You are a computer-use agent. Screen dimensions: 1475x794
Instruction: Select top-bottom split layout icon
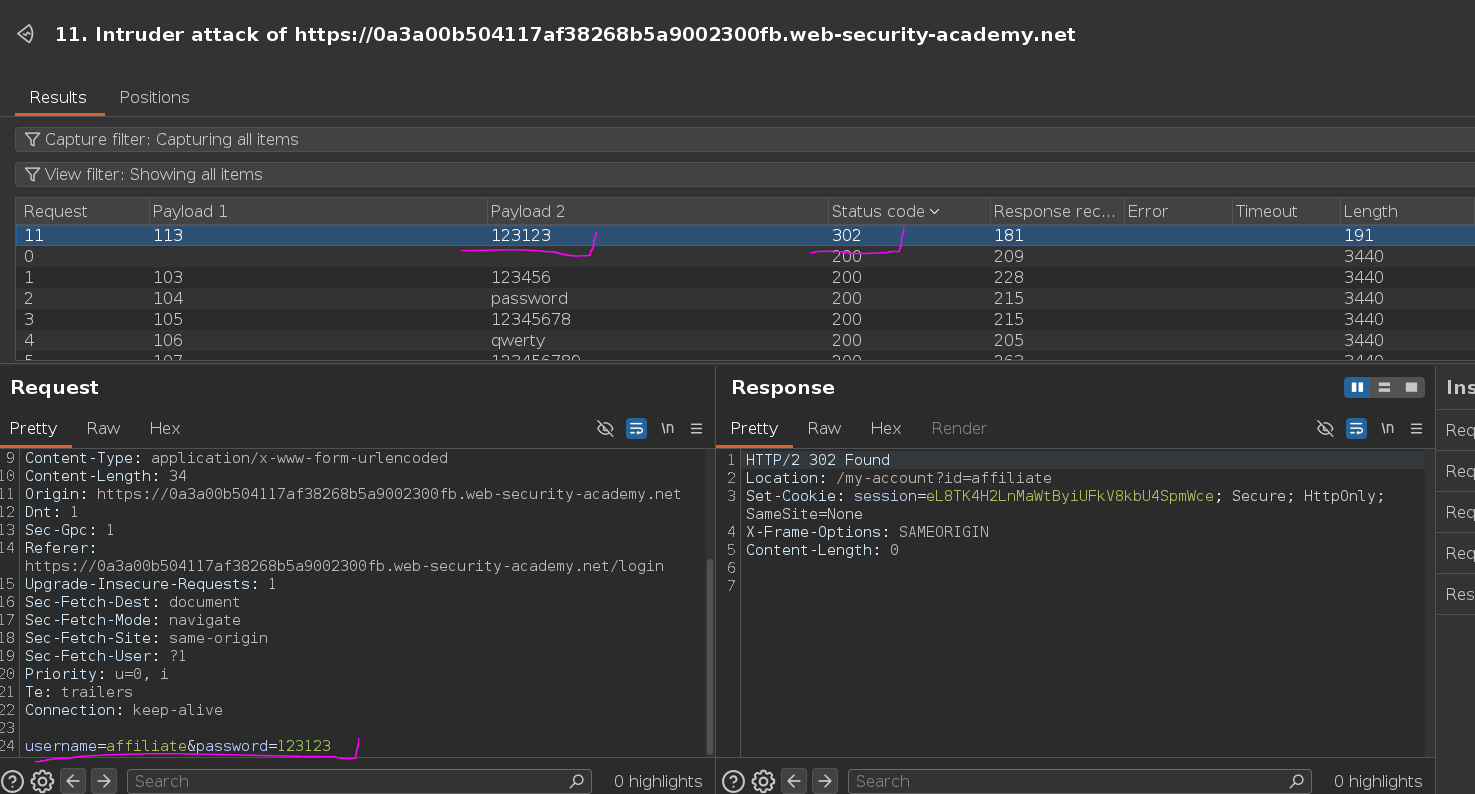coord(1384,387)
